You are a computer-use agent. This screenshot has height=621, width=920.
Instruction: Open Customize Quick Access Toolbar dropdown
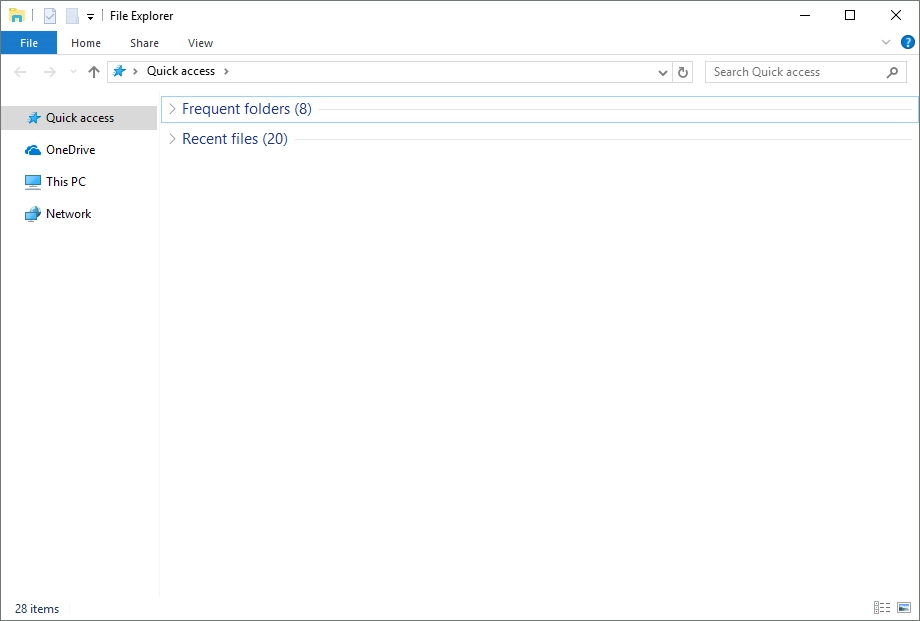tap(90, 17)
